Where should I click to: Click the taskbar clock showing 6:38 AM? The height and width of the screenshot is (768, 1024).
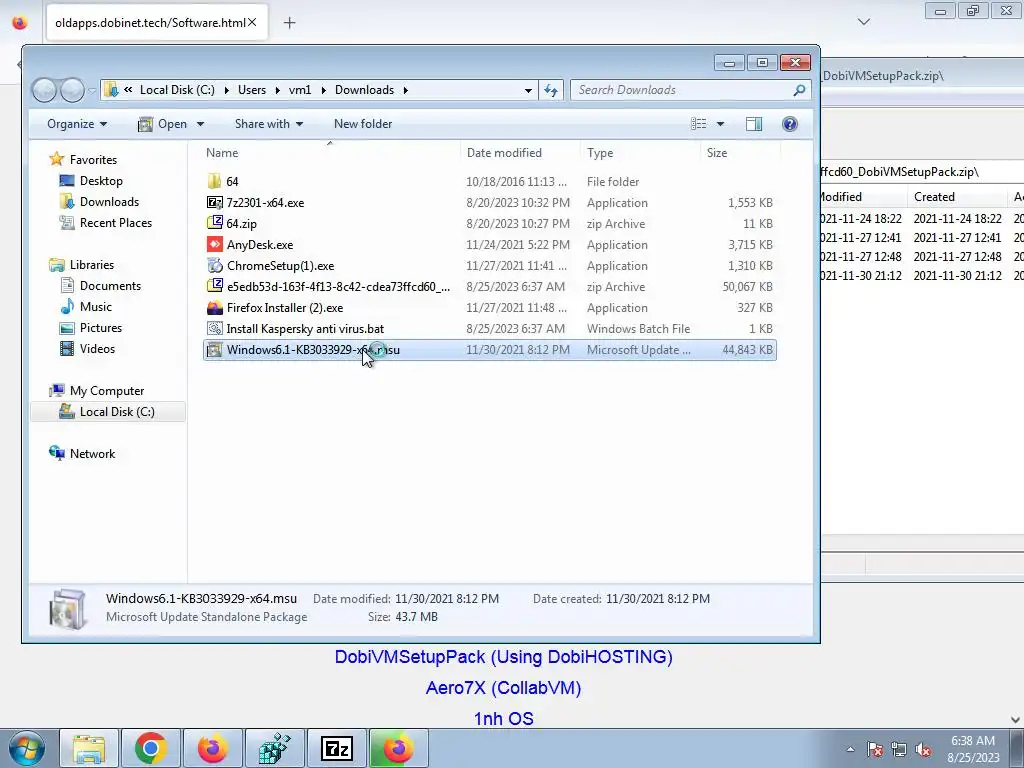[x=973, y=749]
